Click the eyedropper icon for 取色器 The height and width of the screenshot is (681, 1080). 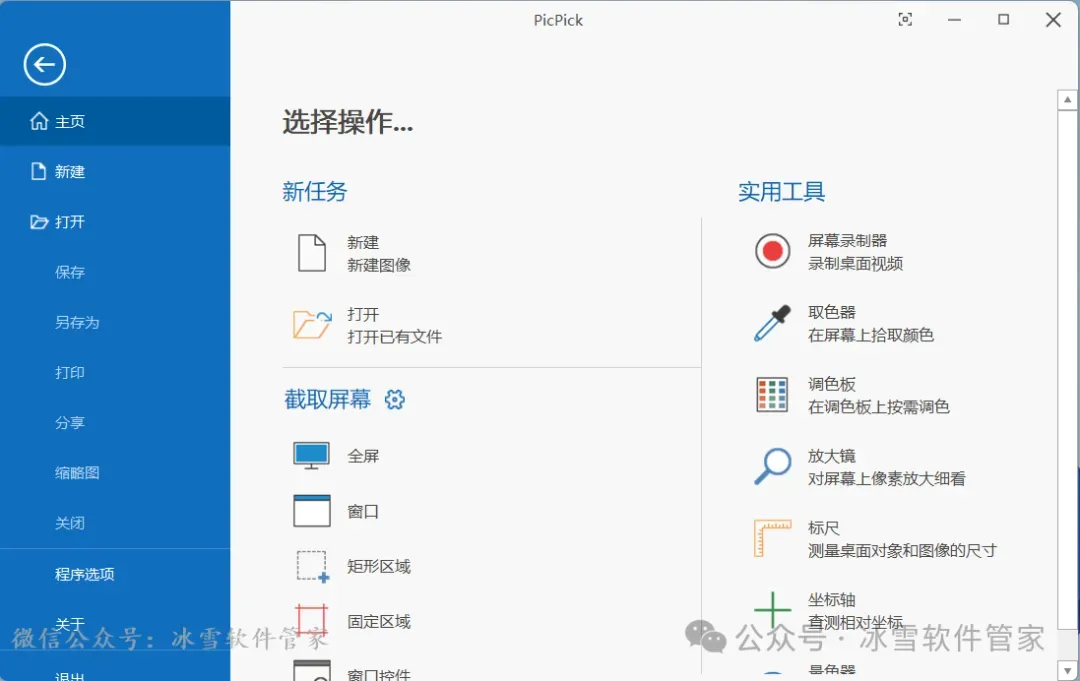[x=773, y=324]
